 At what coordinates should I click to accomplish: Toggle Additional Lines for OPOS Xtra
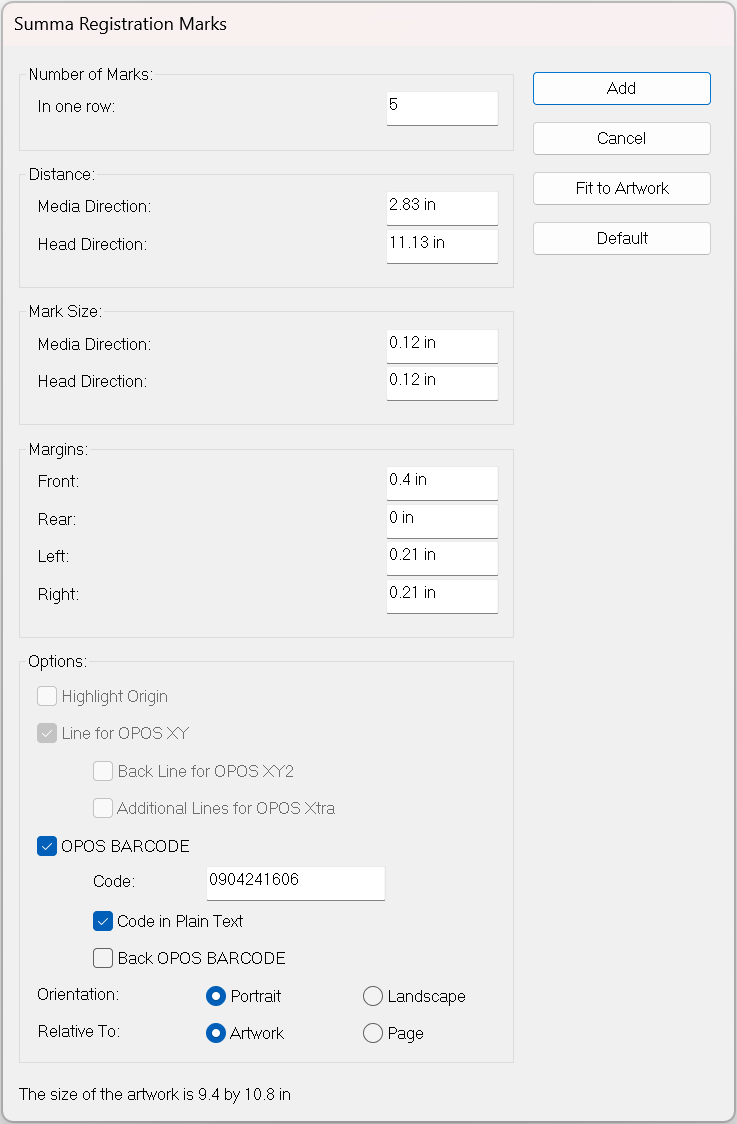coord(103,809)
